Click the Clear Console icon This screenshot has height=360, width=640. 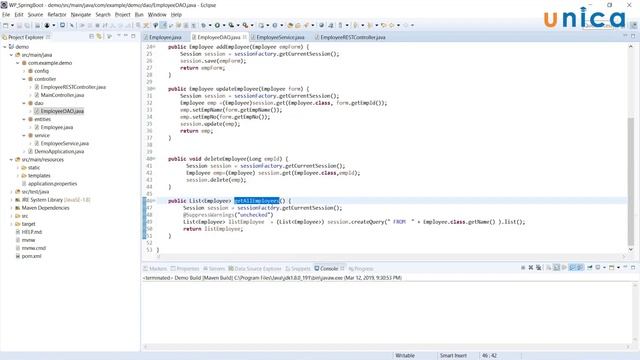pyautogui.click(x=548, y=268)
